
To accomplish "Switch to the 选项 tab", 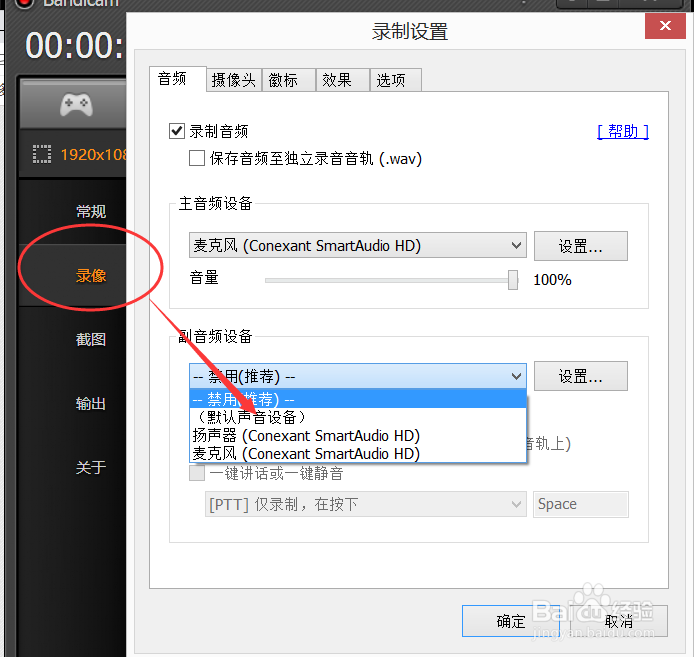I will [395, 80].
